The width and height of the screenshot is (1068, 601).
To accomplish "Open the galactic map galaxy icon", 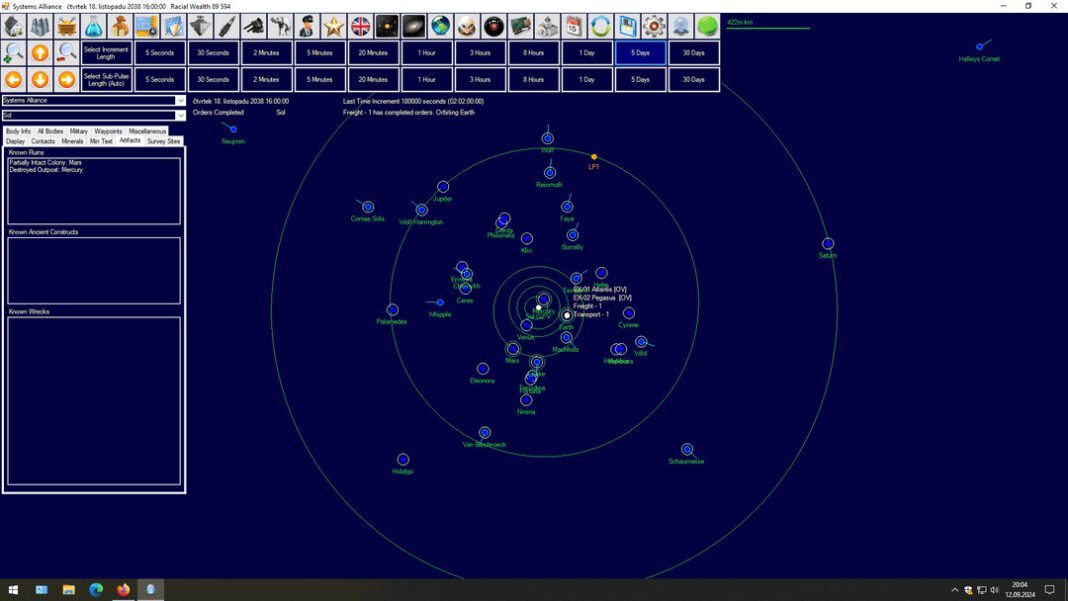I will 413,27.
